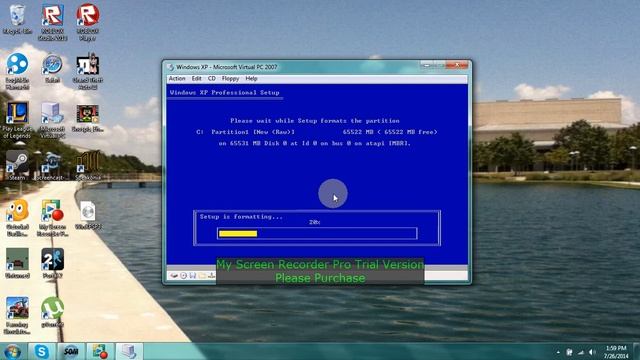This screenshot has width=640, height=360.
Task: Select the Play League of Legends shortcut
Action: click(17, 120)
